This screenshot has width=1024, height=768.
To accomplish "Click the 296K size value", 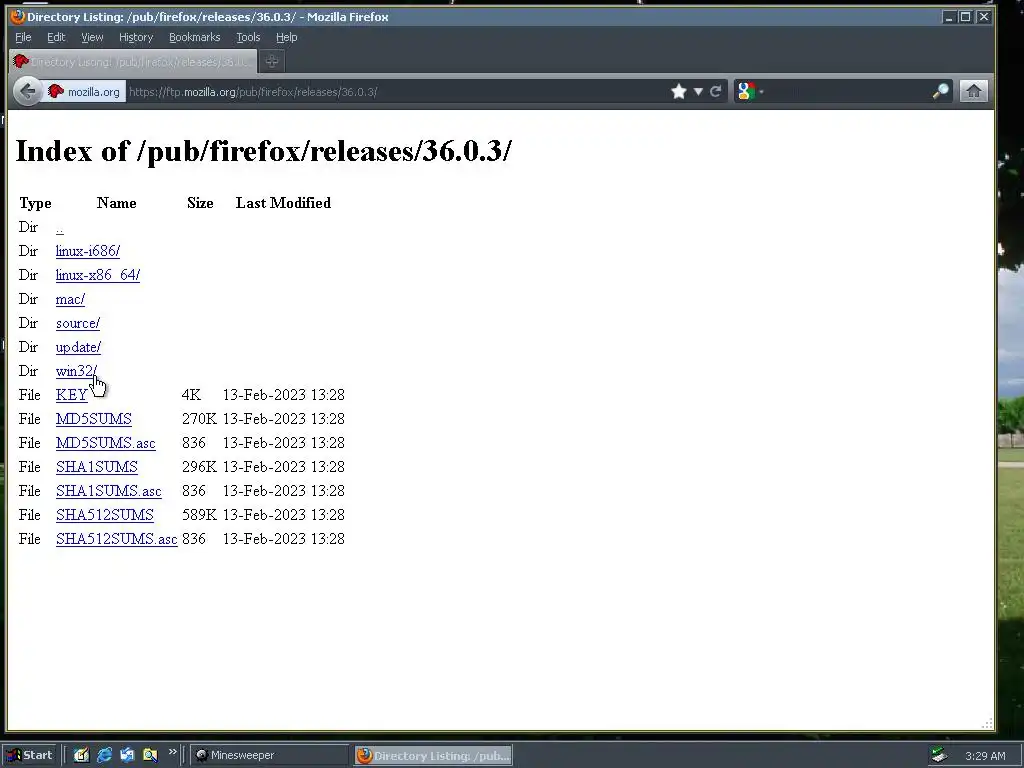I will pyautogui.click(x=199, y=467).
